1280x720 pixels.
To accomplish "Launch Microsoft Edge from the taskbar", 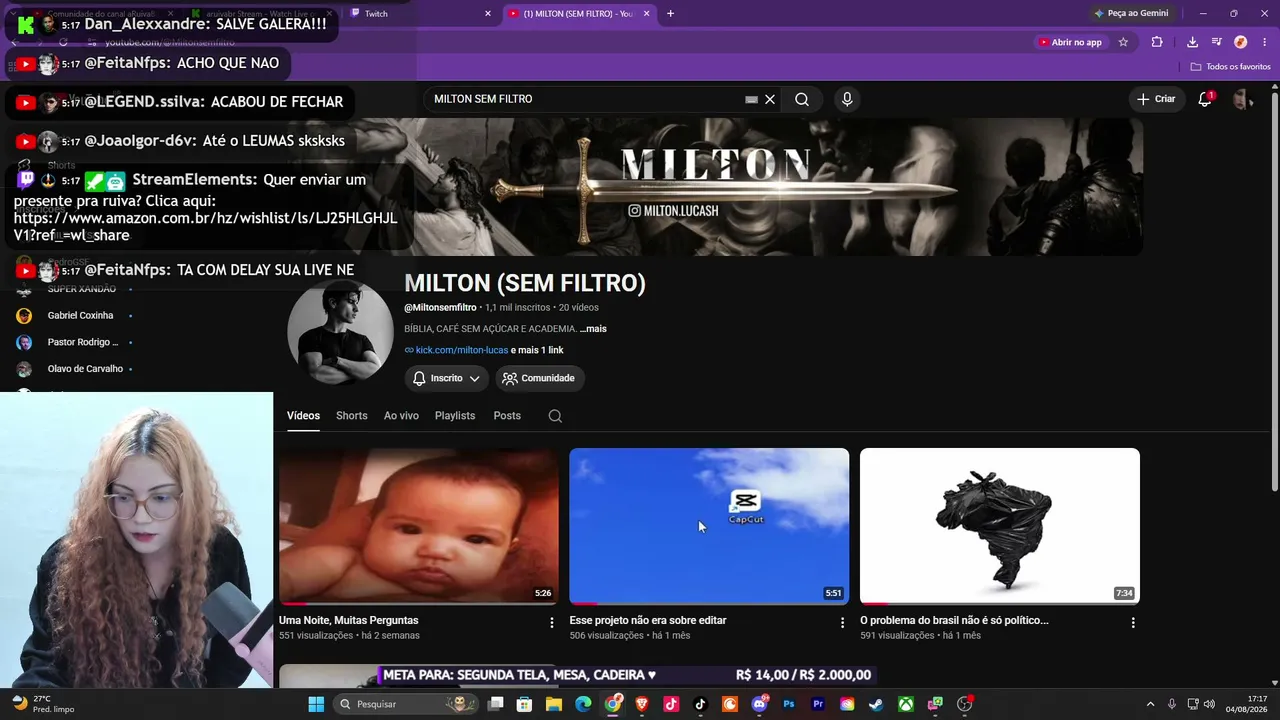I will (583, 704).
